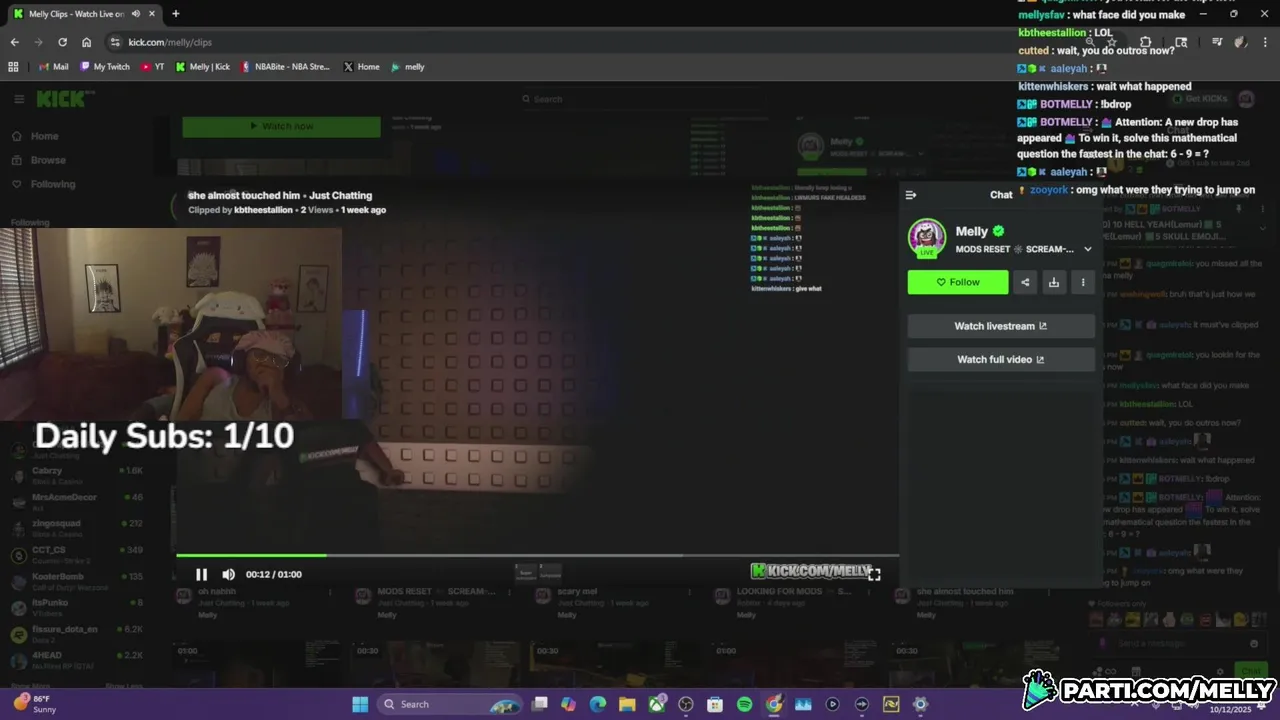Toggle fullscreen on the clip player

pyautogui.click(x=874, y=574)
